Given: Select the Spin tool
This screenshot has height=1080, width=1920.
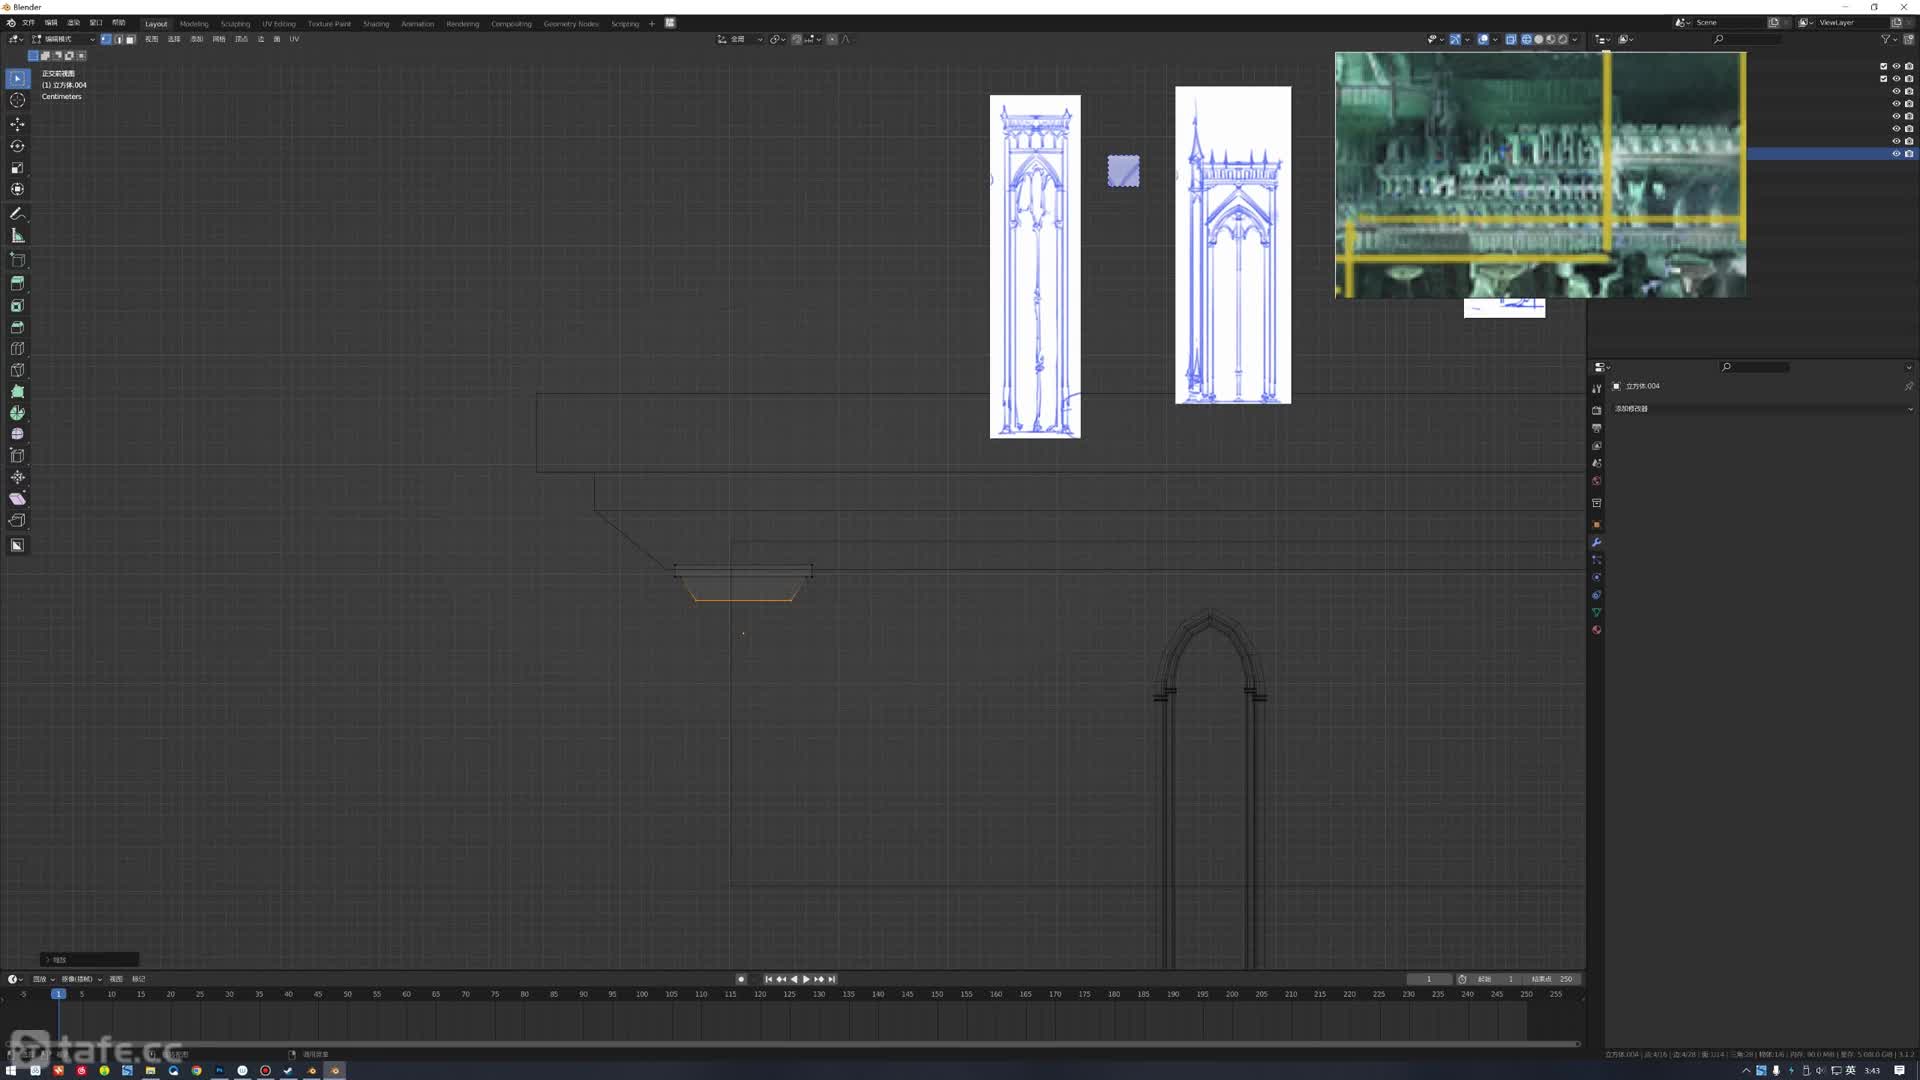Looking at the screenshot, I should click(17, 413).
